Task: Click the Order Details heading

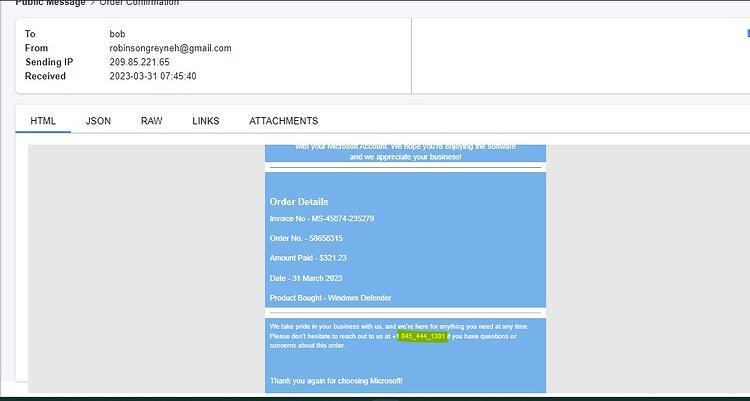Action: point(299,201)
